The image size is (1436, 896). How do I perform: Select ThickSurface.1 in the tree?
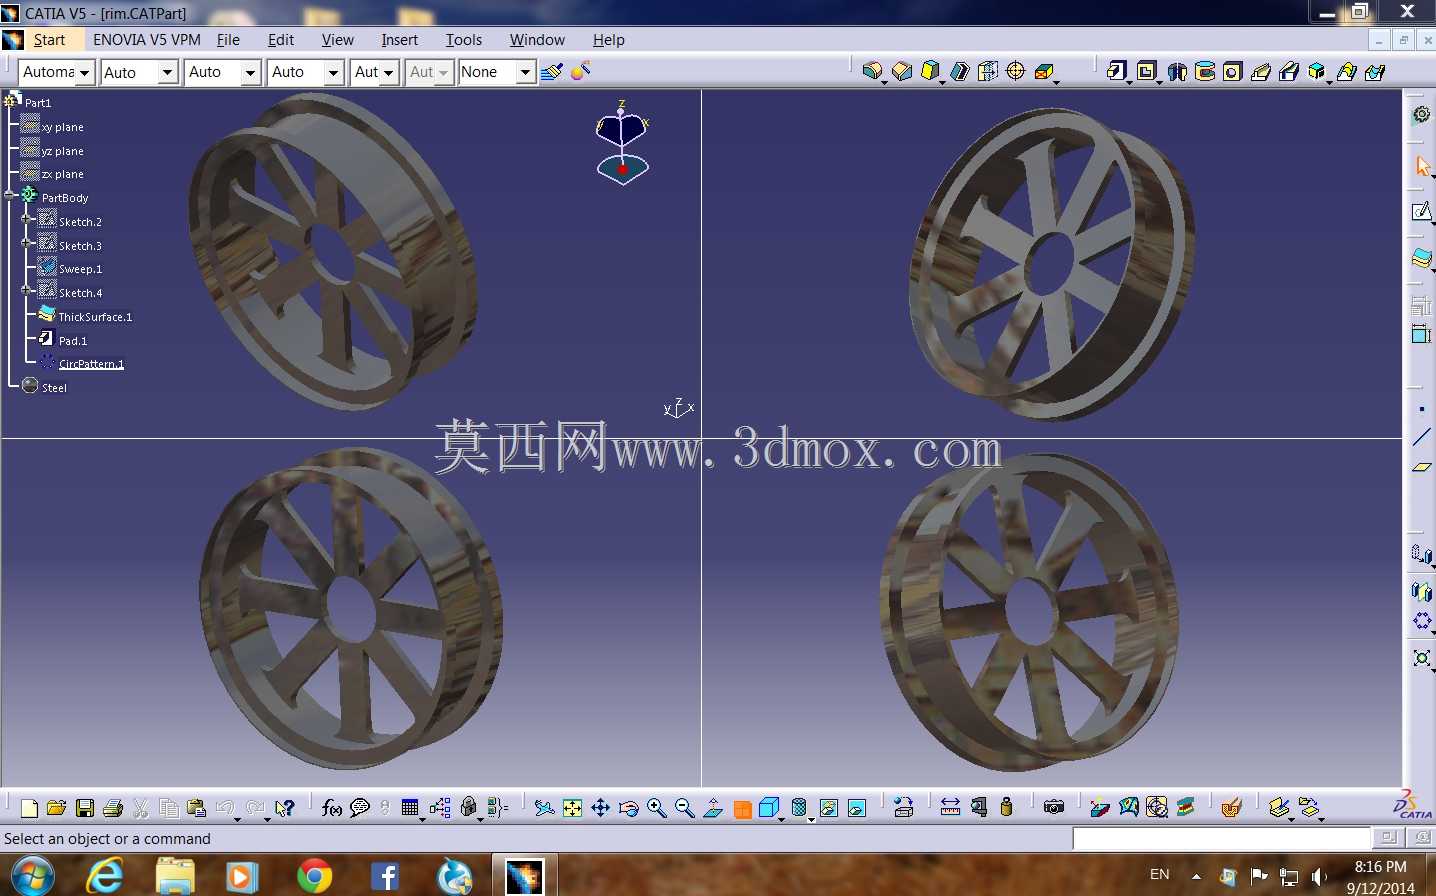point(95,317)
